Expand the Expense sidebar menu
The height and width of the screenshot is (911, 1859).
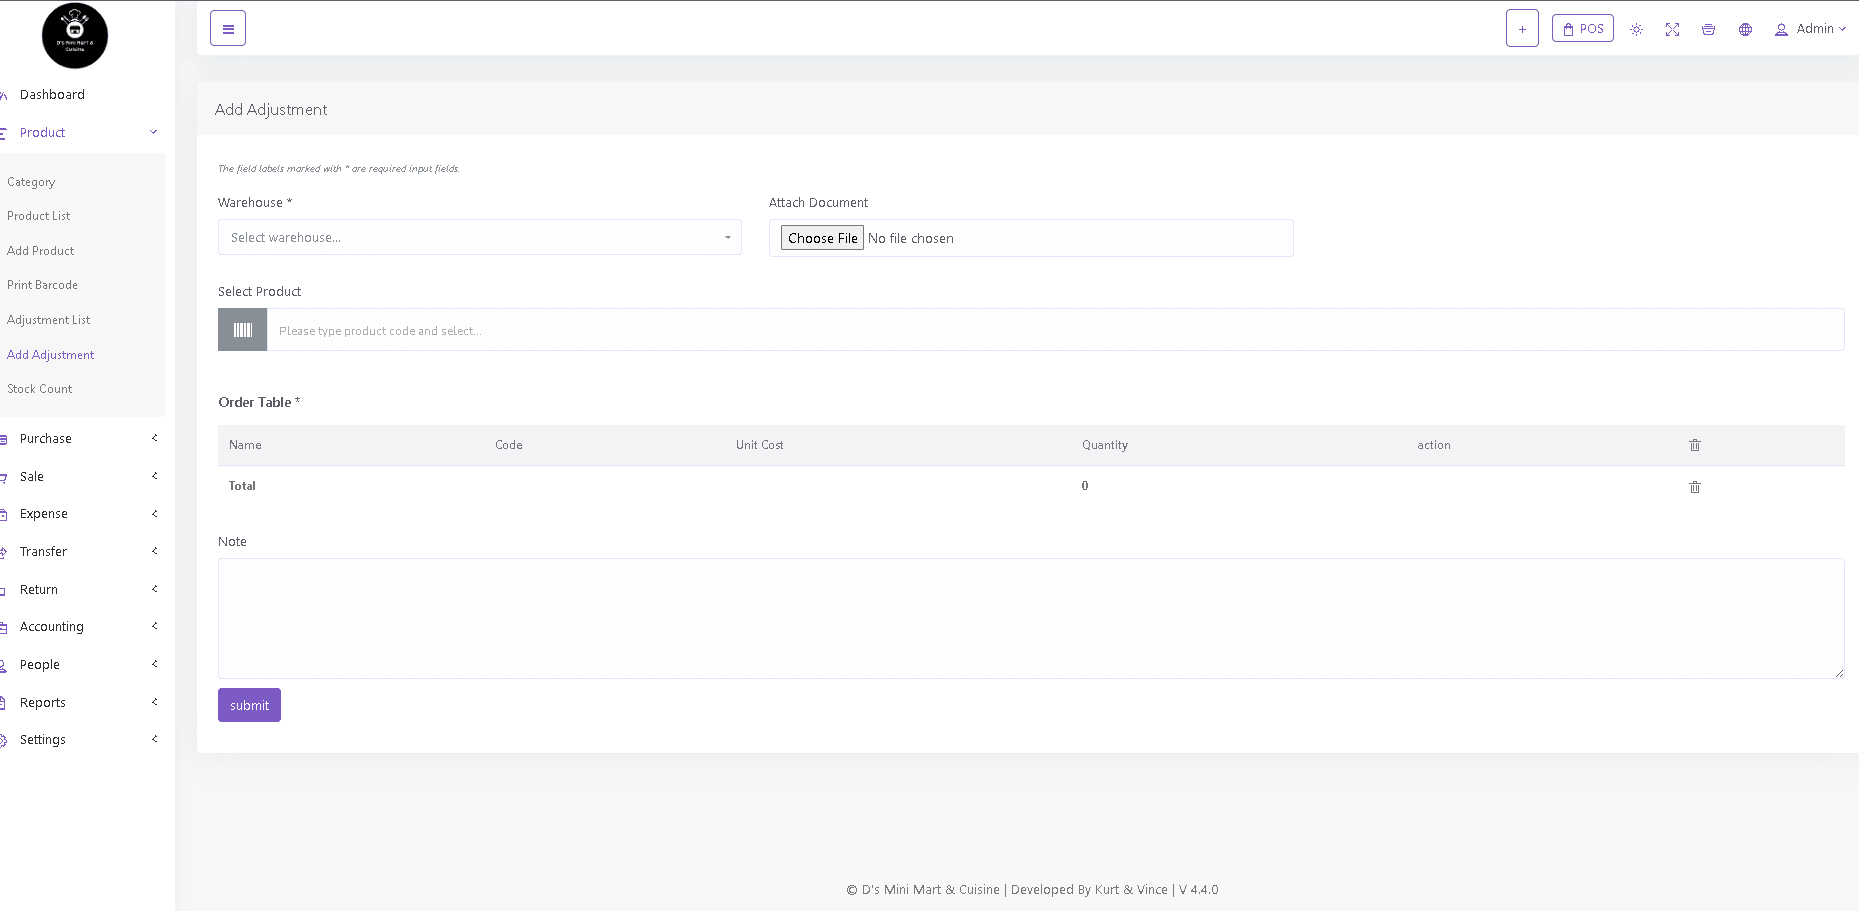click(83, 514)
